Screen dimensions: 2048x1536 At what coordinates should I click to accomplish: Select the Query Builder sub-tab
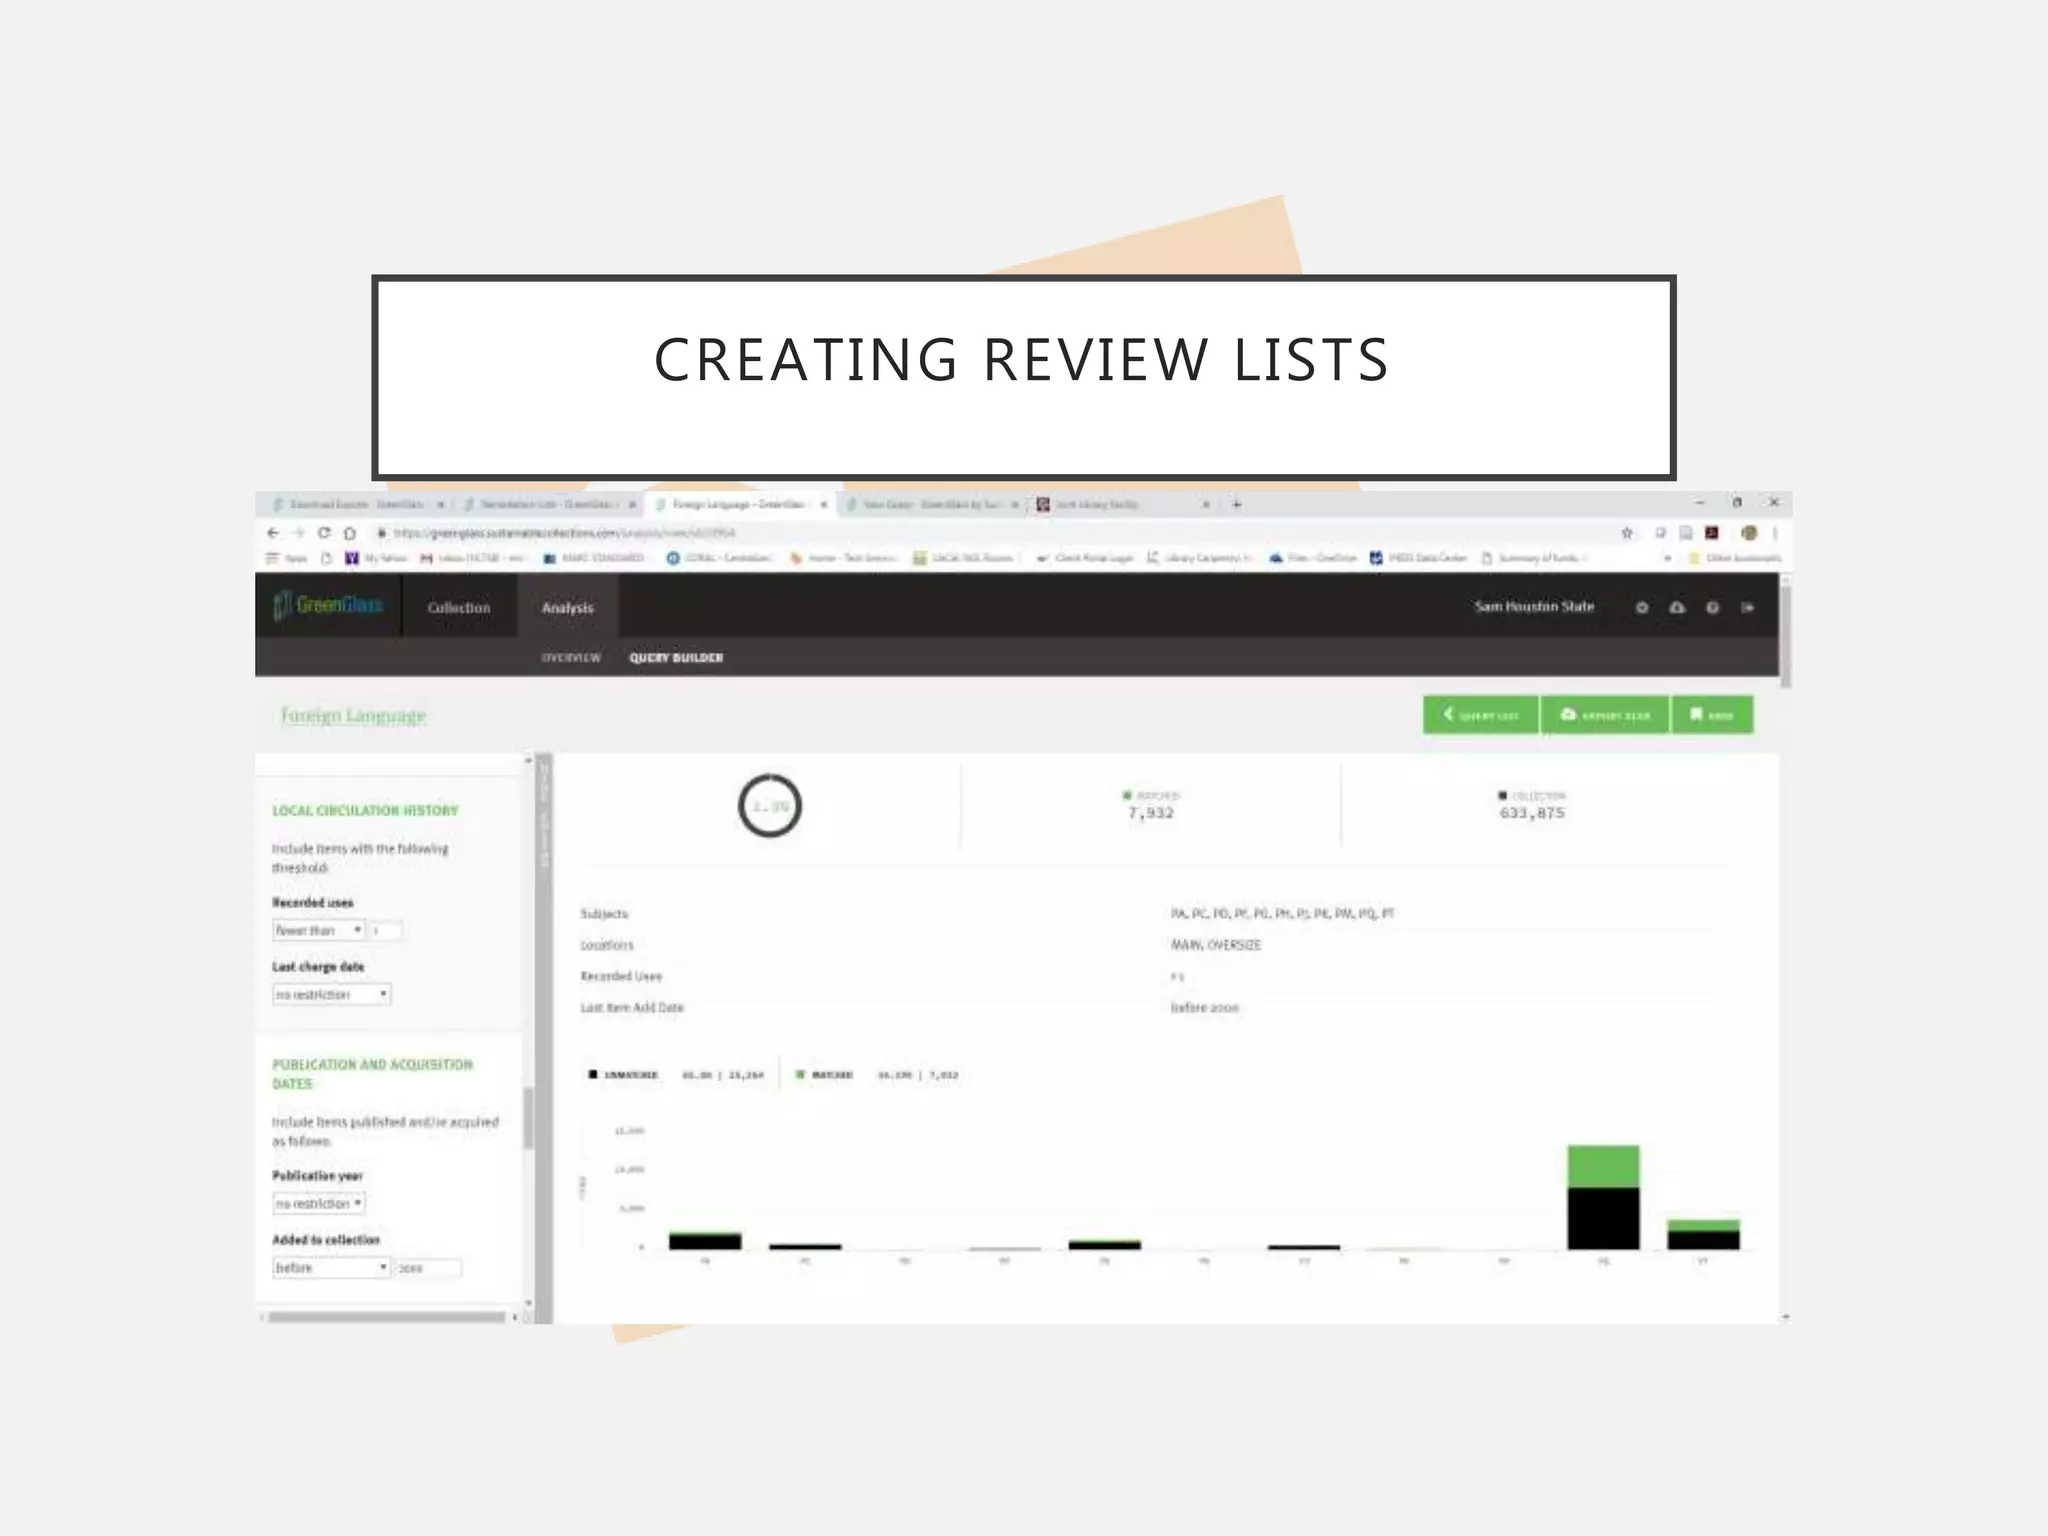676,657
